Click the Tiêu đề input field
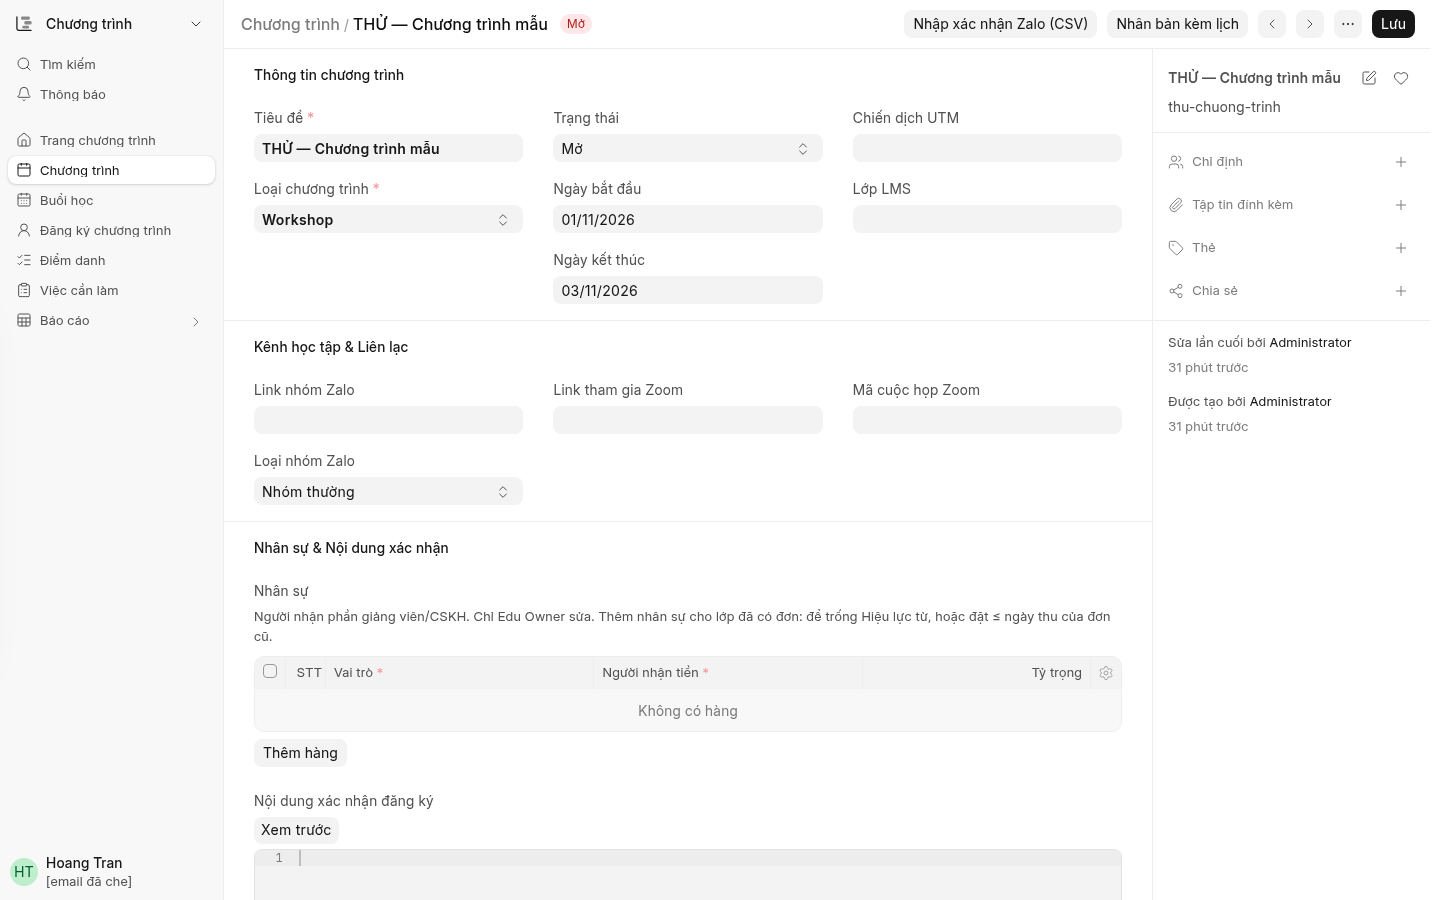The image size is (1440, 900). point(388,148)
